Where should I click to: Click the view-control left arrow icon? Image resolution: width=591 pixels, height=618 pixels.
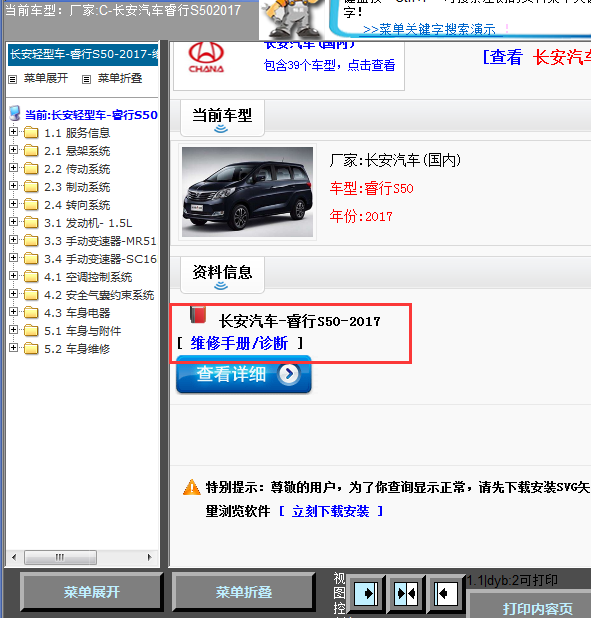point(446,593)
